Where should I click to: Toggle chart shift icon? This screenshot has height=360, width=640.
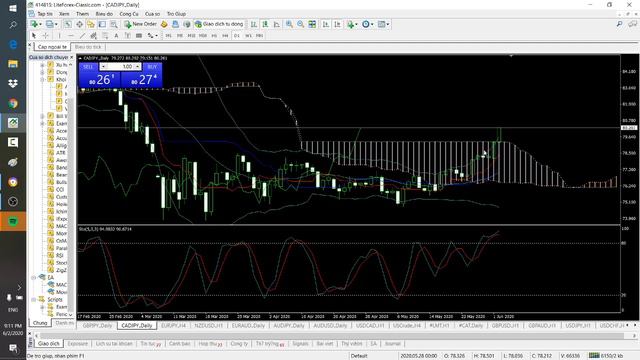[337, 24]
